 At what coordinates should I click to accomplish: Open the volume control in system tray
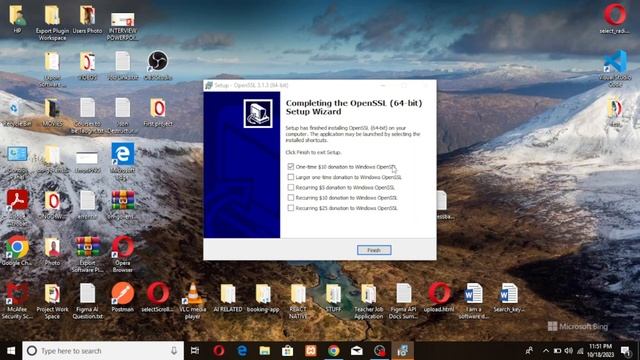pos(568,351)
